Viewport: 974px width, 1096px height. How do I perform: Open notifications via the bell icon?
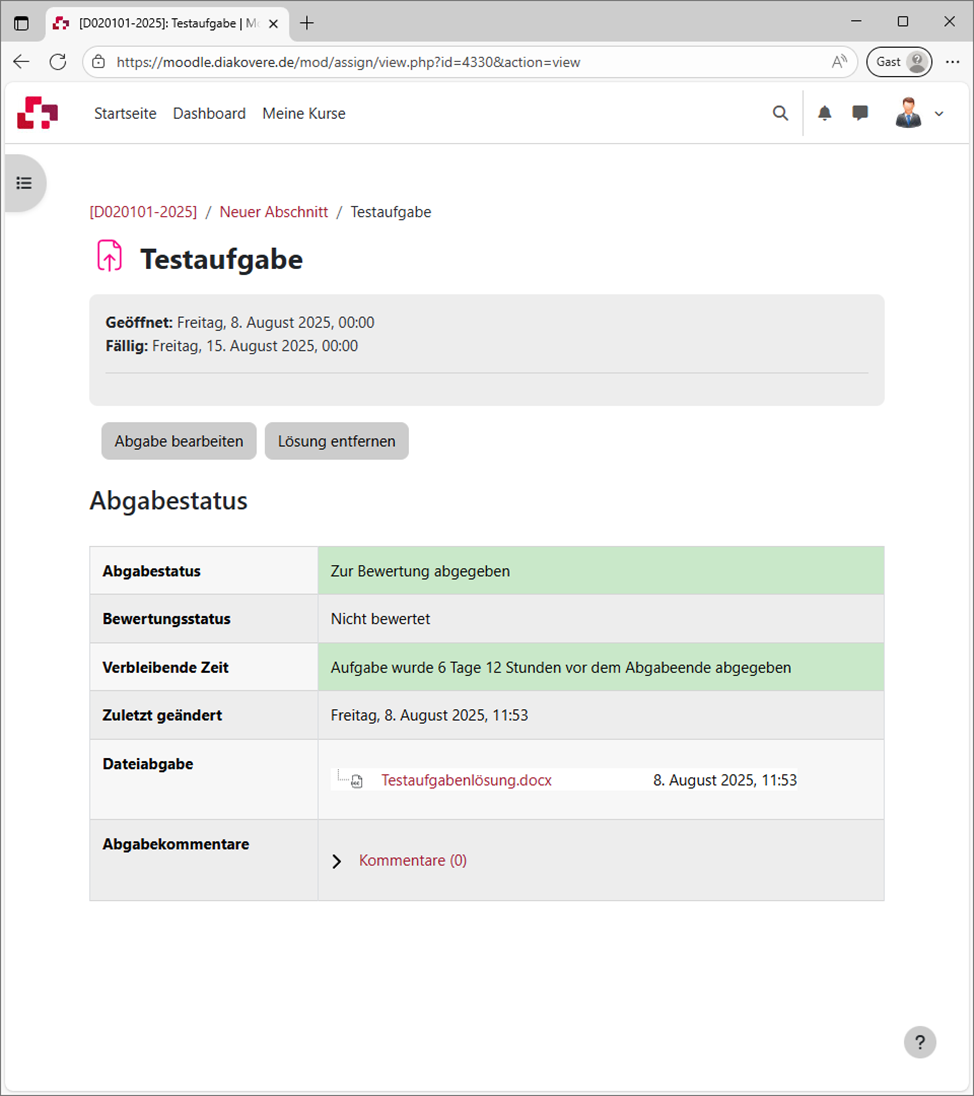click(824, 113)
